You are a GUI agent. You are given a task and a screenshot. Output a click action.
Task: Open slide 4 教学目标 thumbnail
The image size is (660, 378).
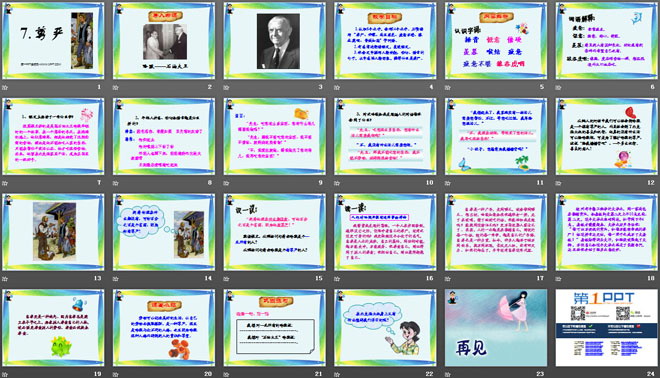point(385,41)
